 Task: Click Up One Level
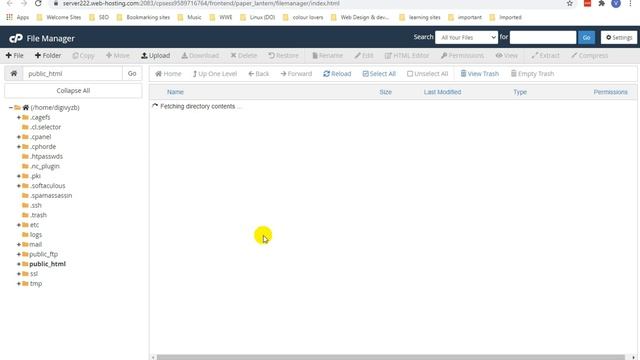[x=215, y=73]
